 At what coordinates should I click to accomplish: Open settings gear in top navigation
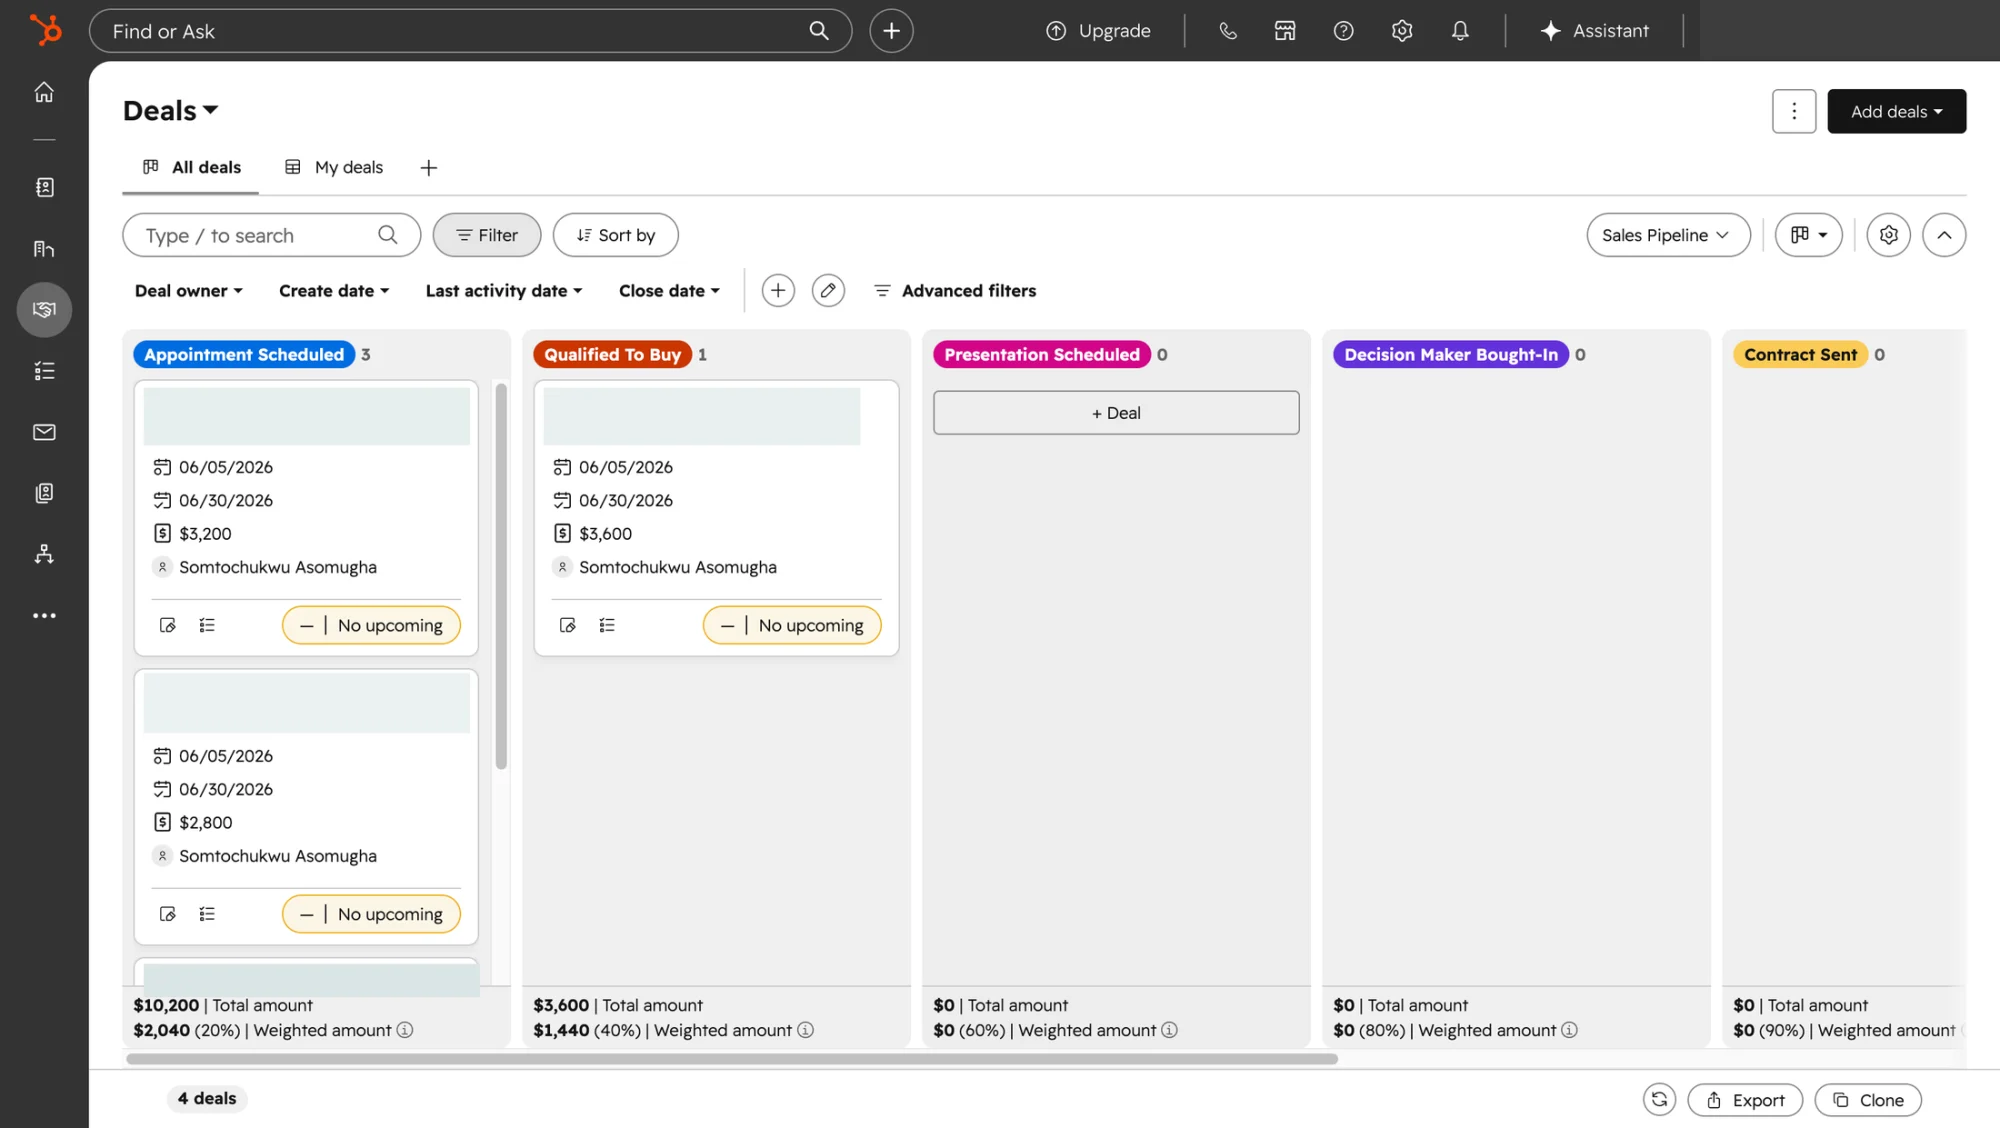(x=1402, y=31)
